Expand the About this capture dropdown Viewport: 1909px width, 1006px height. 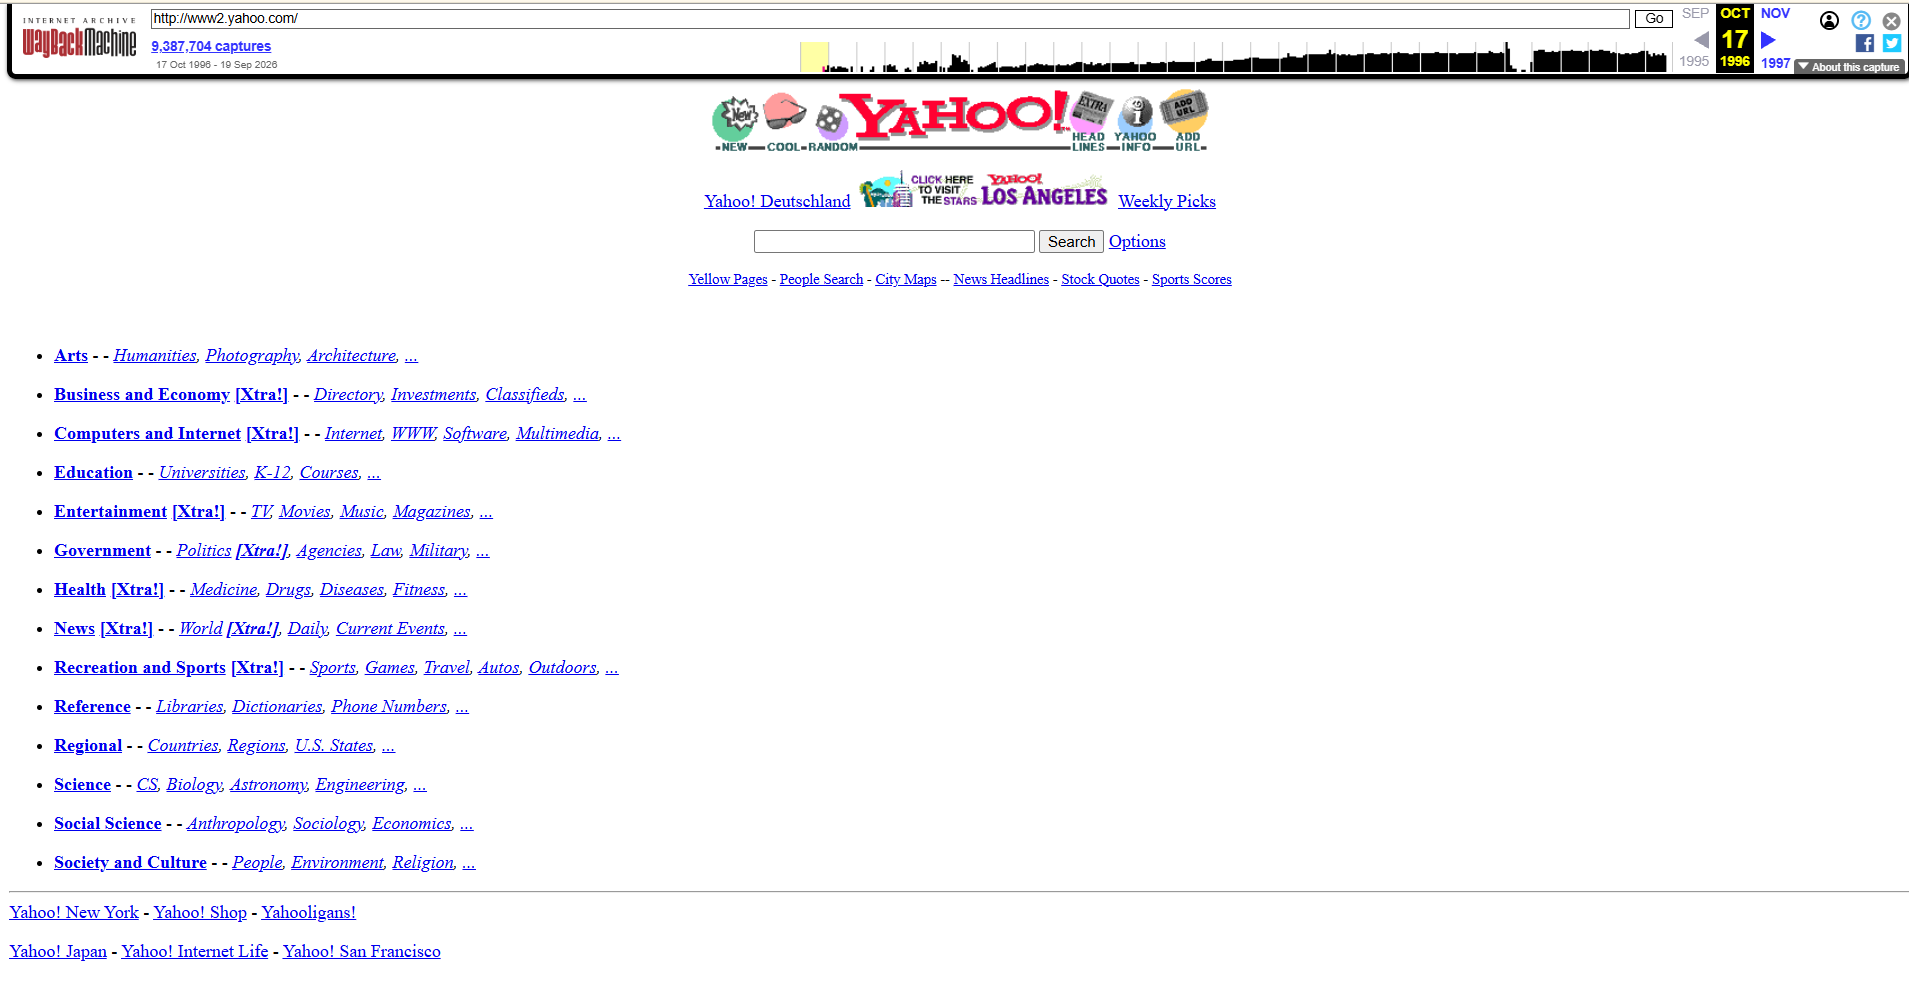pos(1849,67)
